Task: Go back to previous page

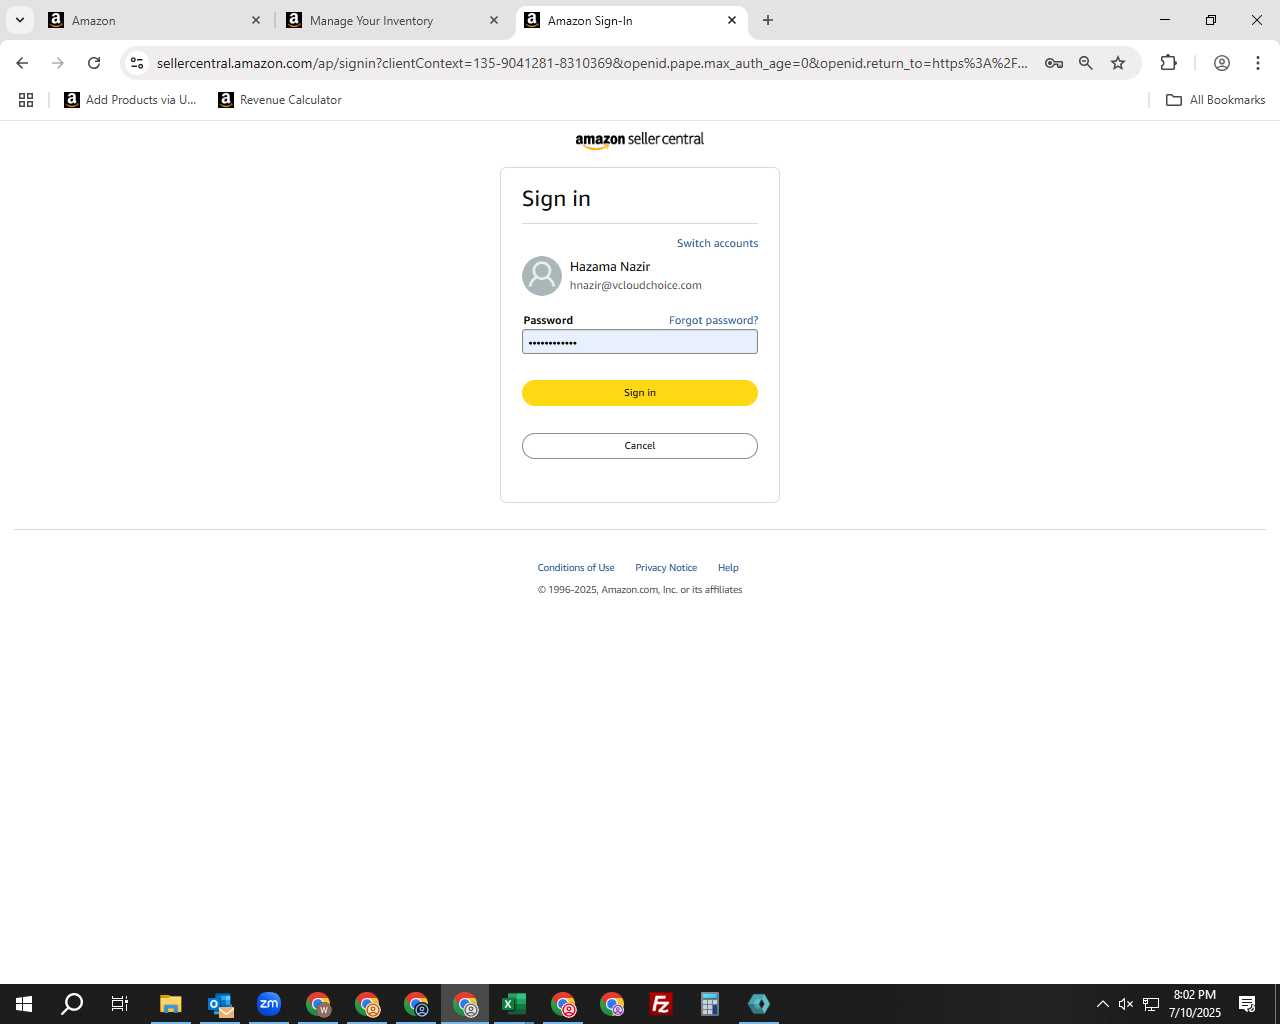Action: coord(22,63)
